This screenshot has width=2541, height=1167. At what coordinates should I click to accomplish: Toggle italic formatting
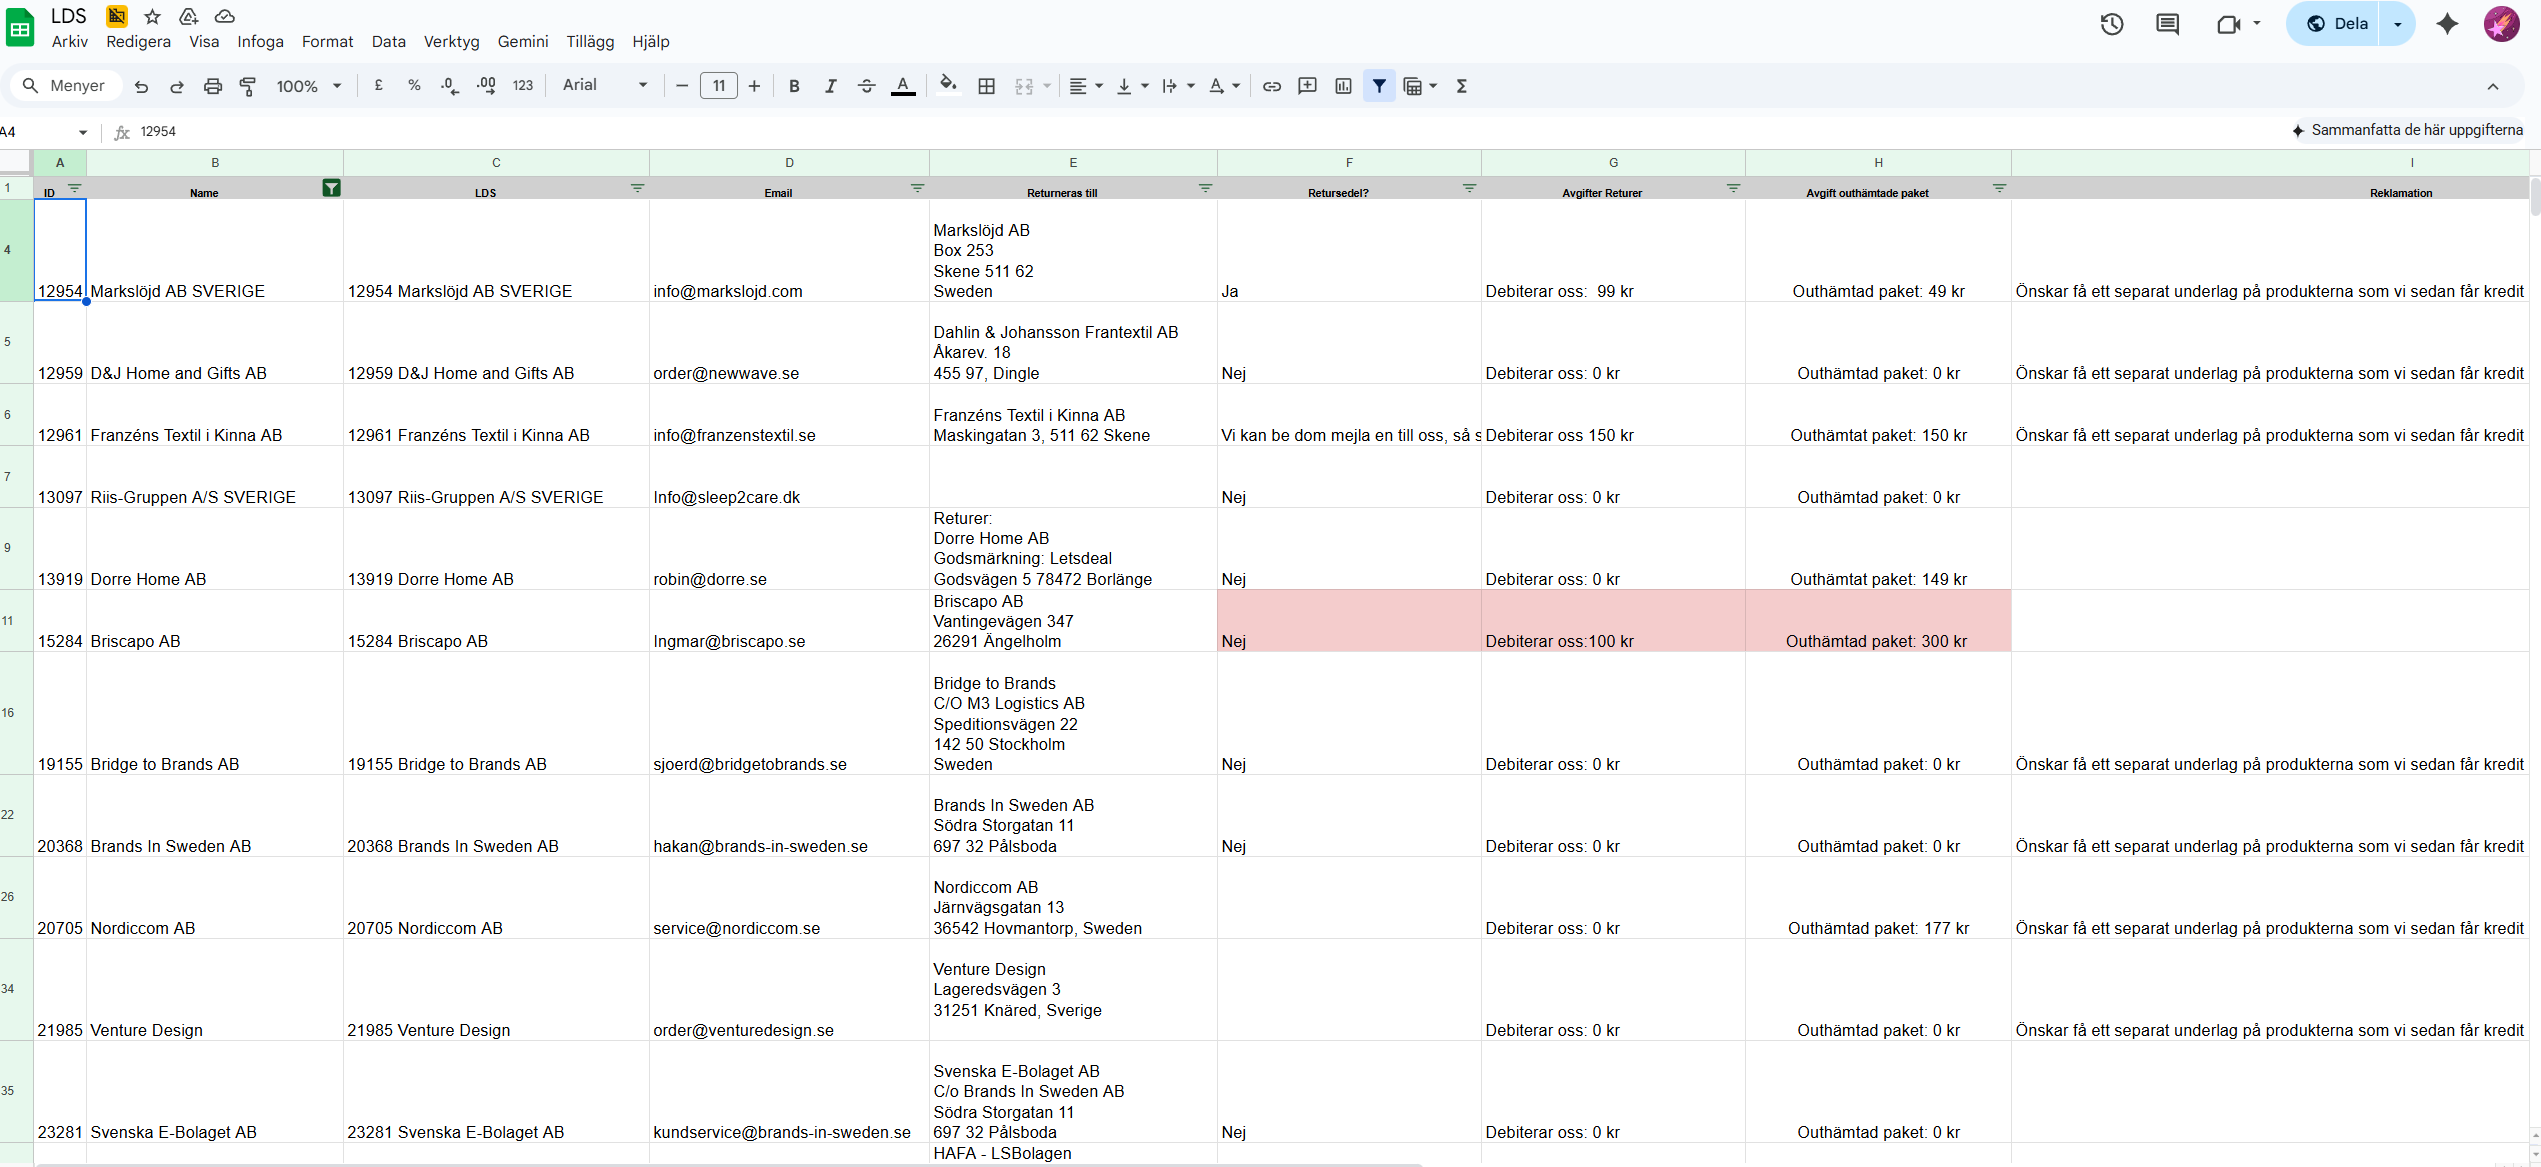pyautogui.click(x=830, y=86)
